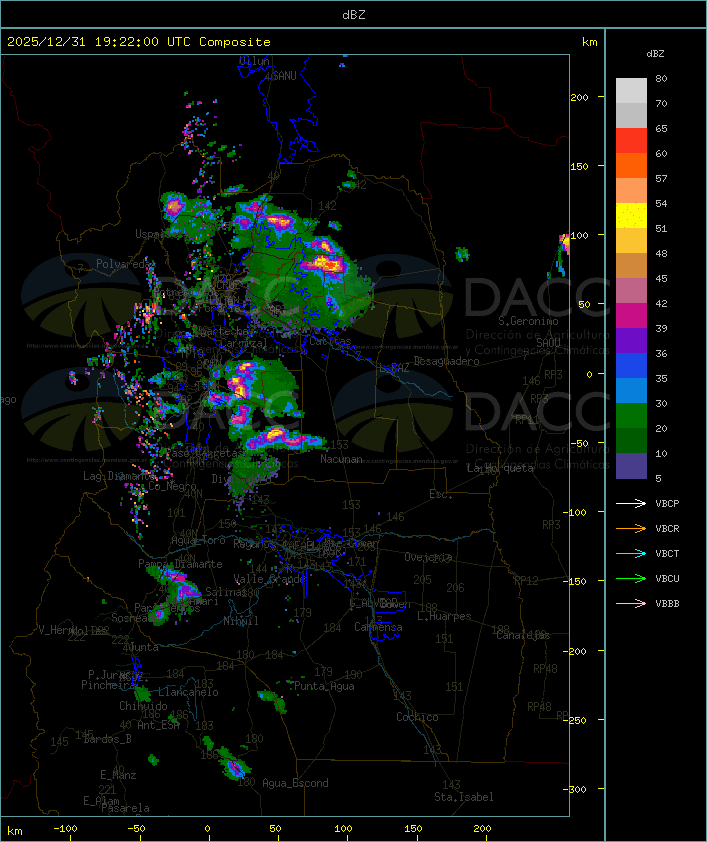Click the -100 km tick on bottom axis

tap(65, 829)
